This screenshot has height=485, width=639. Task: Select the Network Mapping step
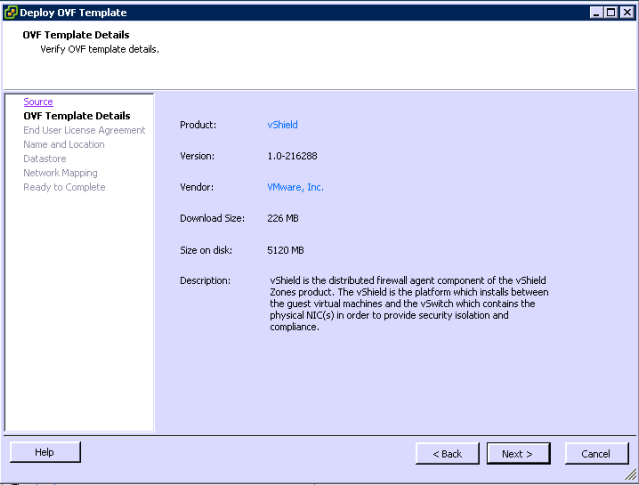[x=60, y=173]
